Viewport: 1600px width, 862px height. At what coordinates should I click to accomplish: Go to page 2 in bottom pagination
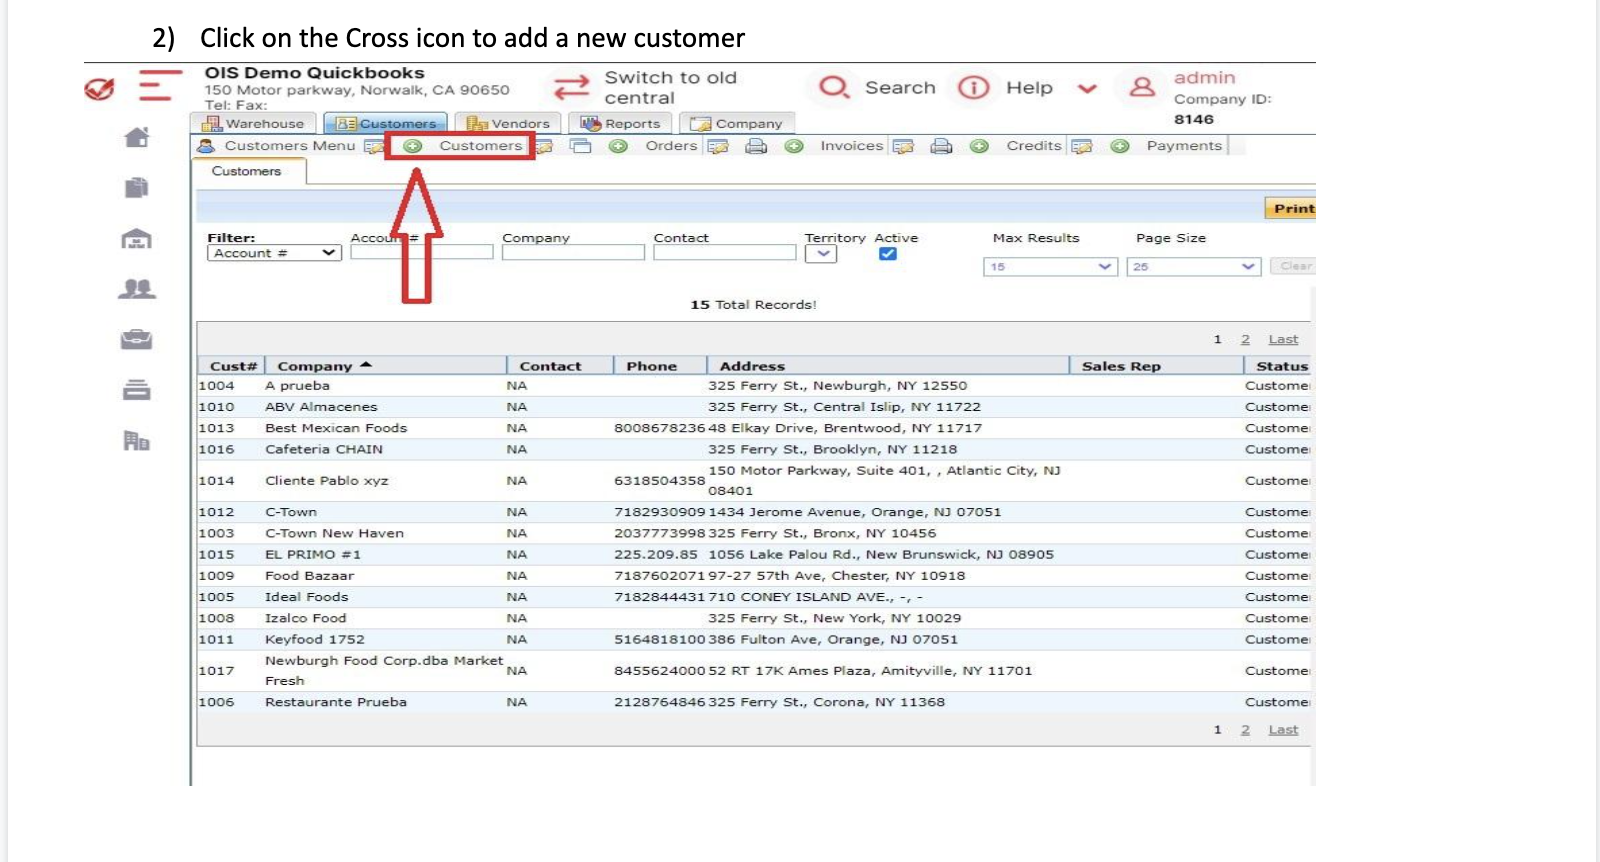click(1245, 729)
